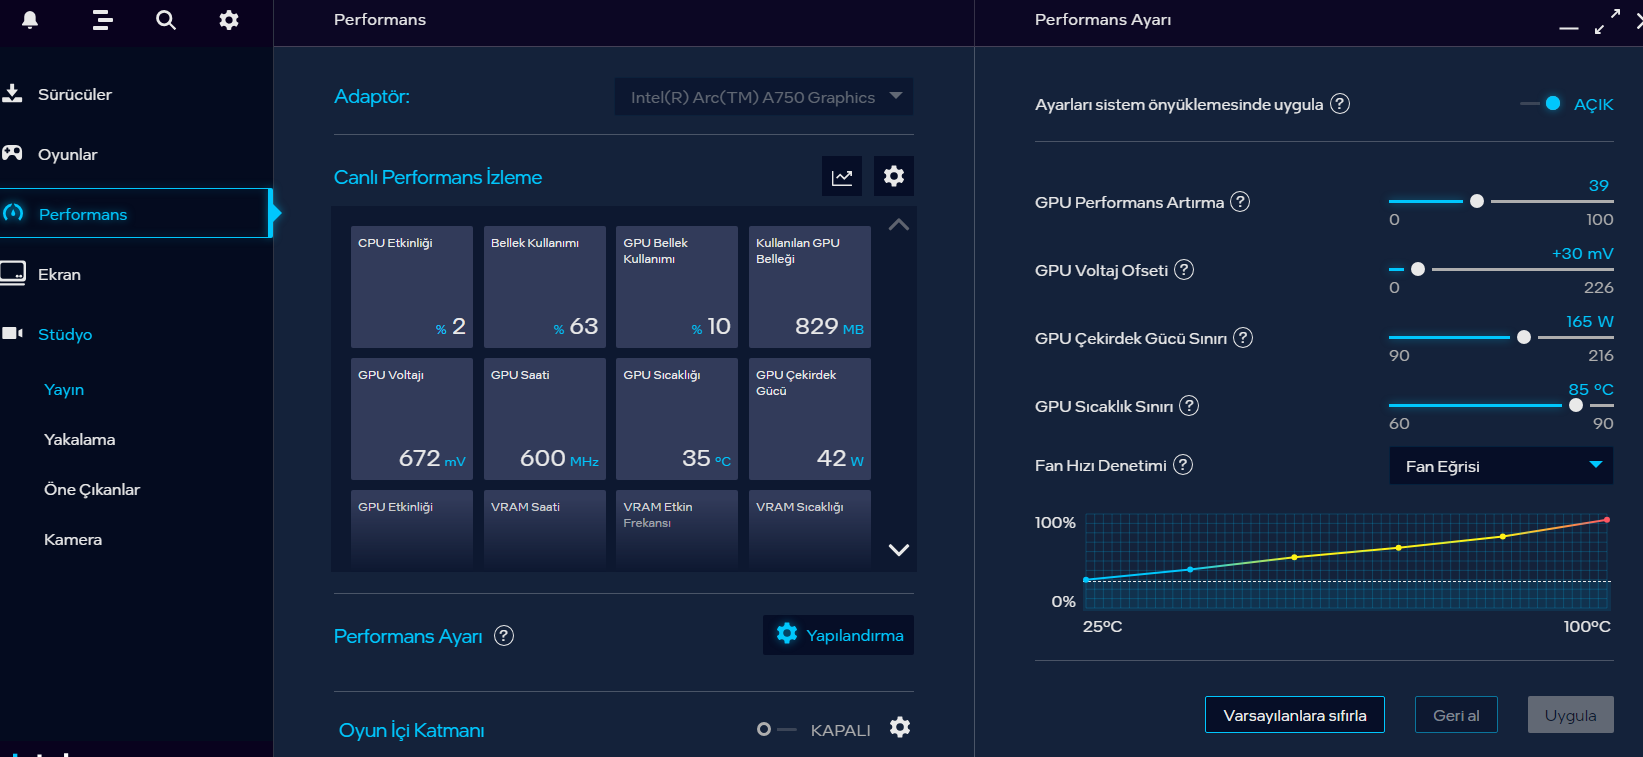
Task: Select the GPU Saati metric tile
Action: 545,419
